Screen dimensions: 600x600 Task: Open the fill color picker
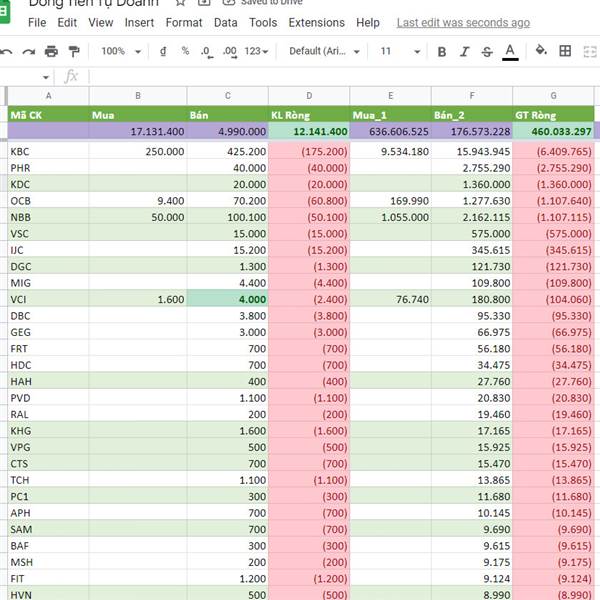click(541, 51)
